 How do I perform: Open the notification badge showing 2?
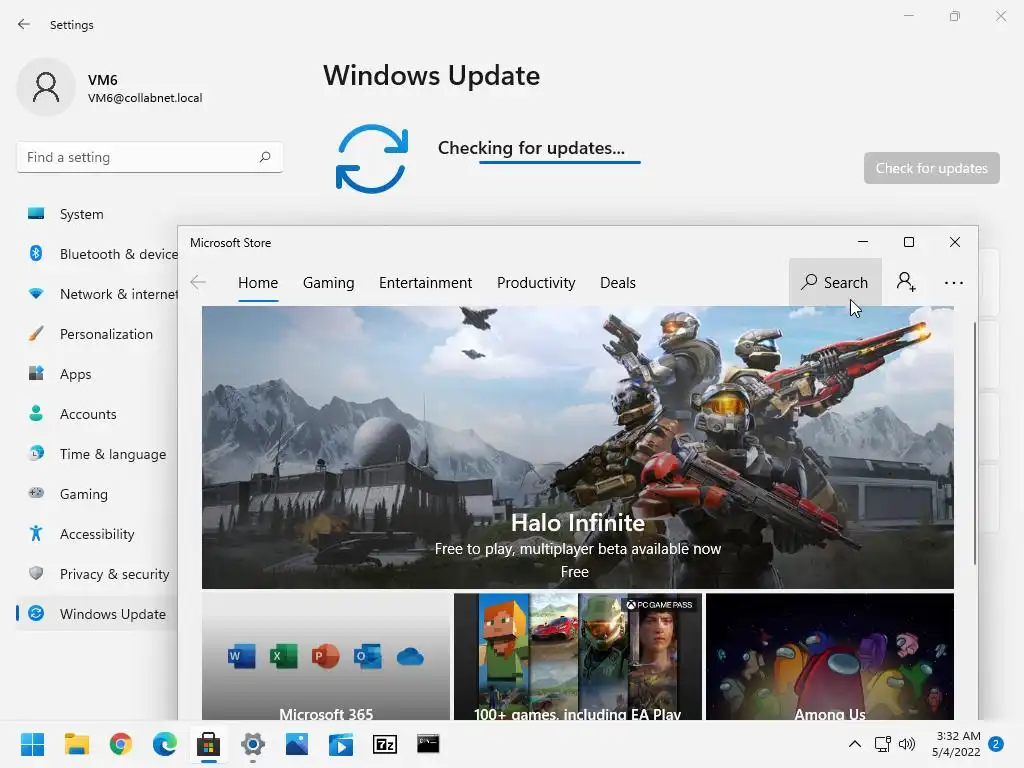coord(996,744)
